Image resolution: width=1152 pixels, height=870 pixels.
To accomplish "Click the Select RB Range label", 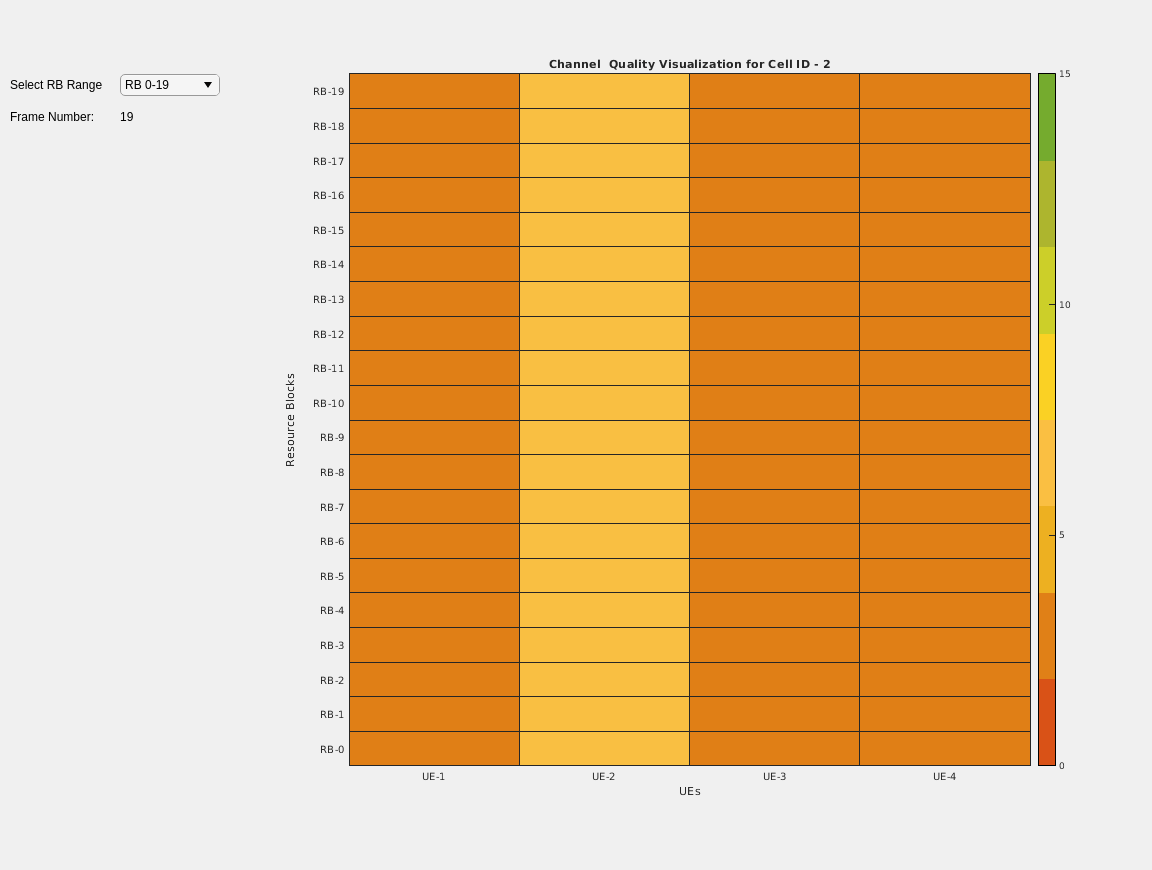I will (x=56, y=85).
